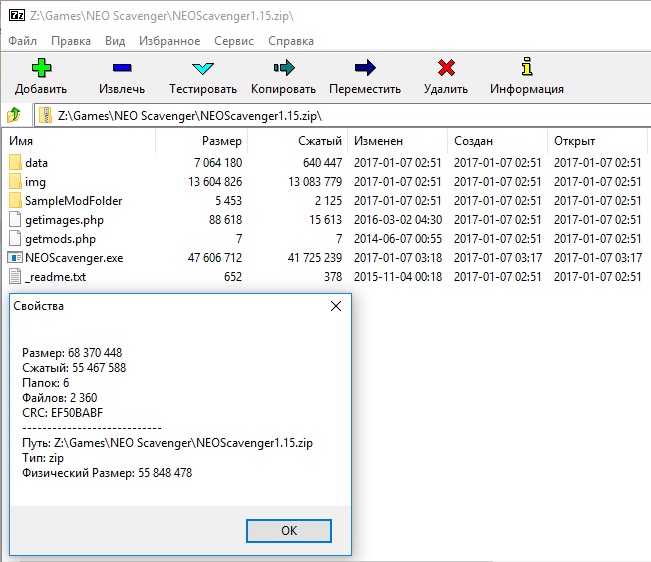Viewport: 651px width, 562px height.
Task: Select the getmods.php file icon
Action: [15, 239]
